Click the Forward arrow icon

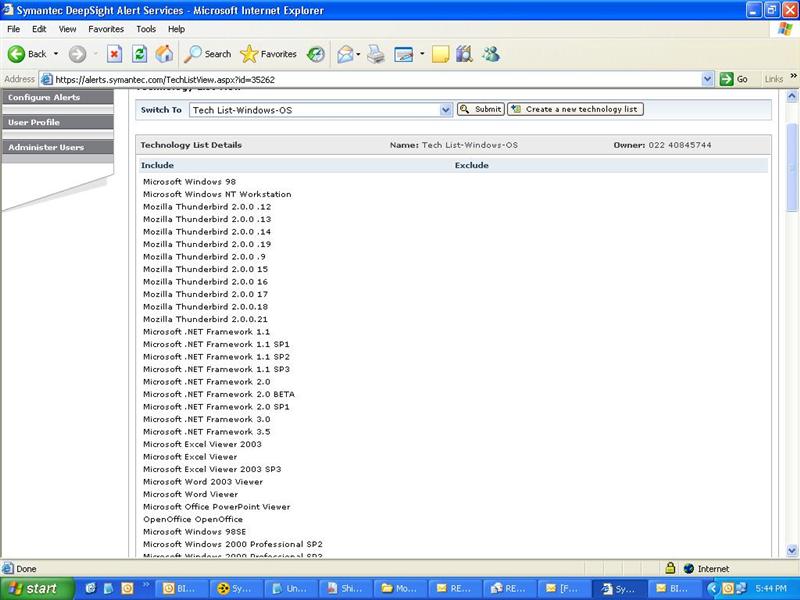point(78,54)
